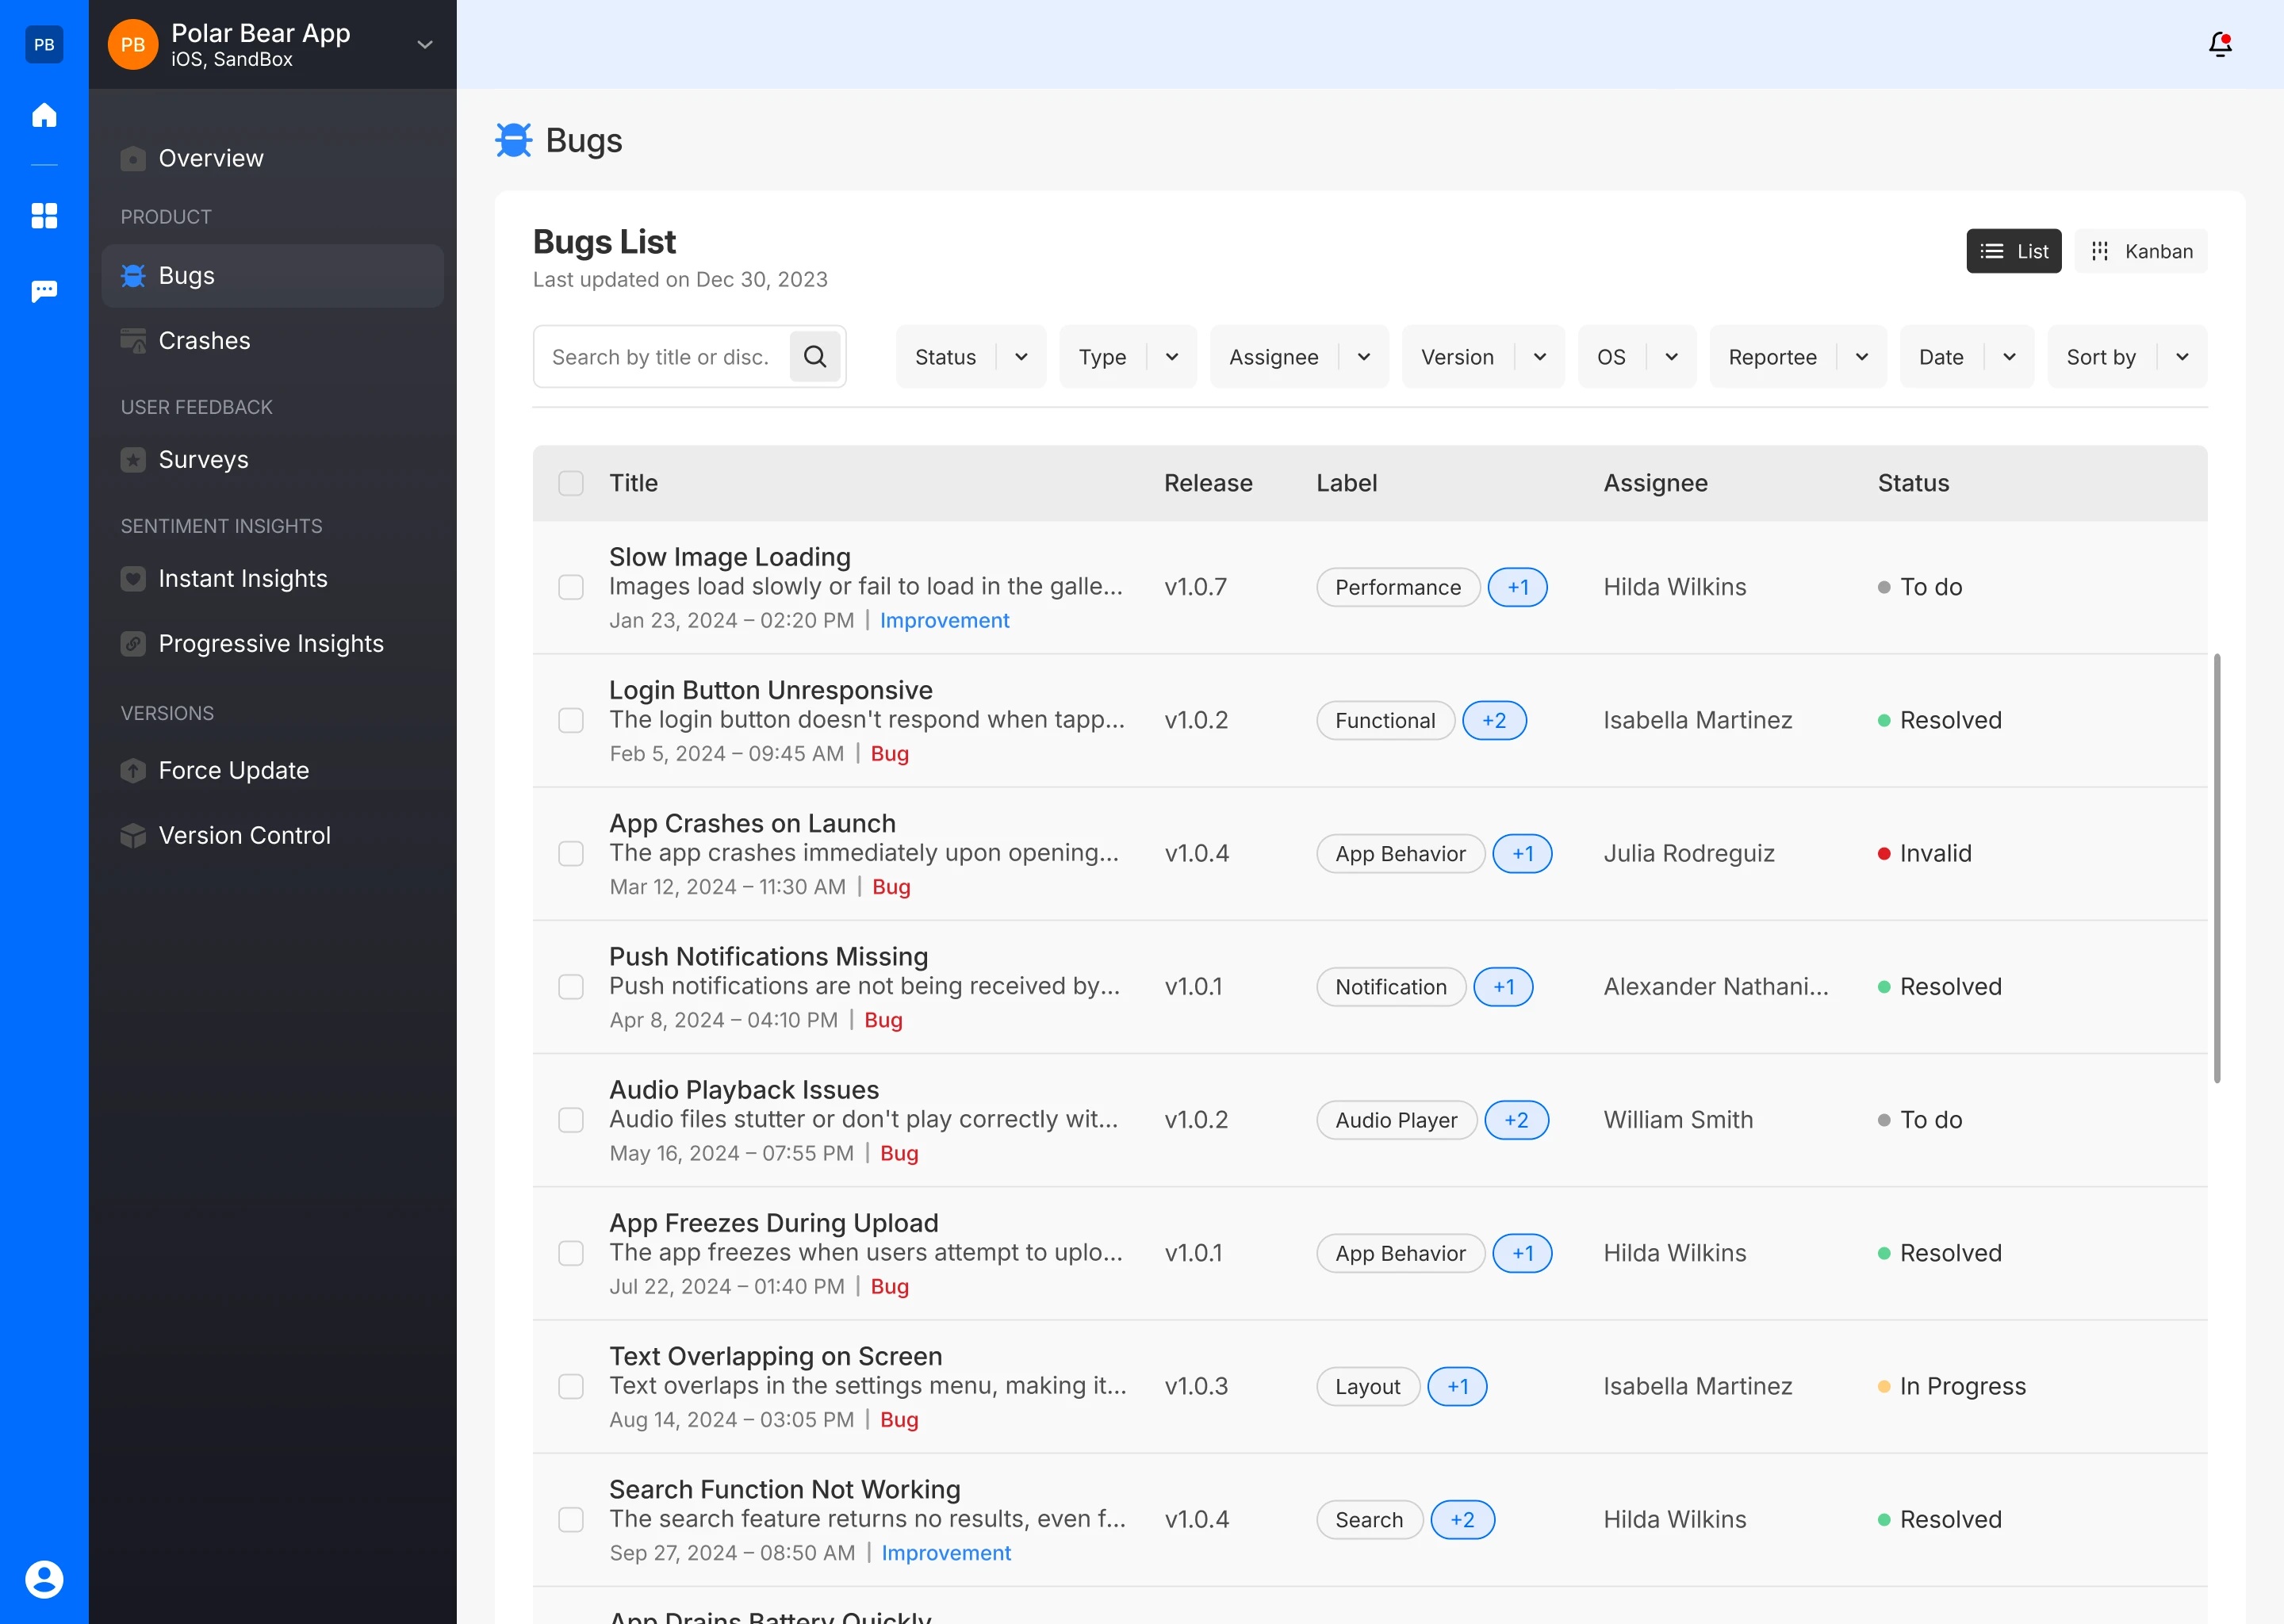Open Progressive Insights in the sidebar
Image resolution: width=2284 pixels, height=1624 pixels.
click(x=272, y=644)
